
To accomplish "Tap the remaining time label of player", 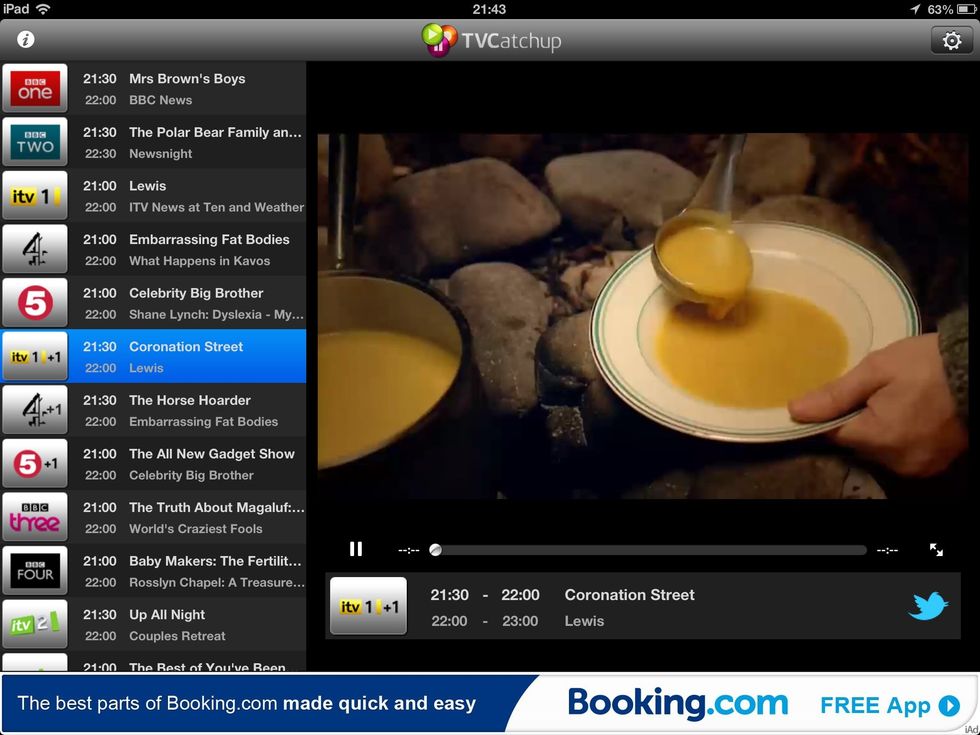I will click(x=887, y=551).
